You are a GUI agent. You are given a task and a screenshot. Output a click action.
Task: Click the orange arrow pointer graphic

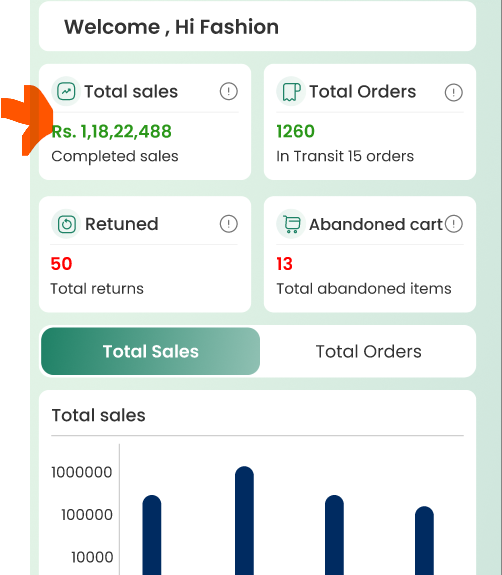(x=27, y=120)
